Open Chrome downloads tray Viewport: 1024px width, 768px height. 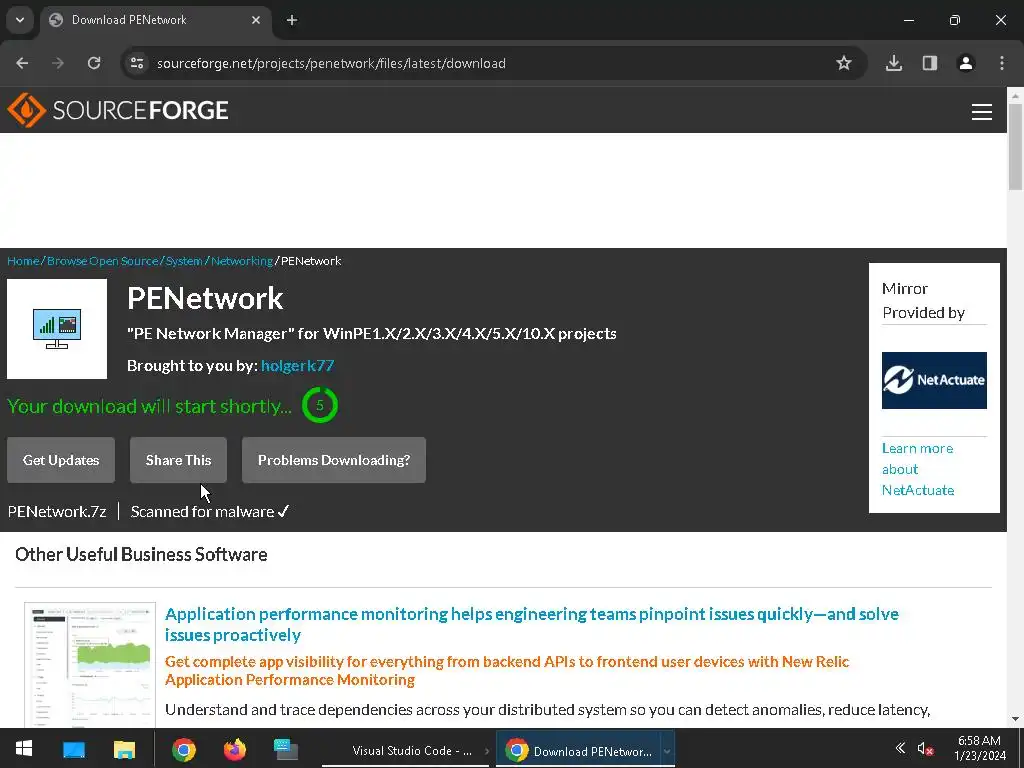pos(894,63)
